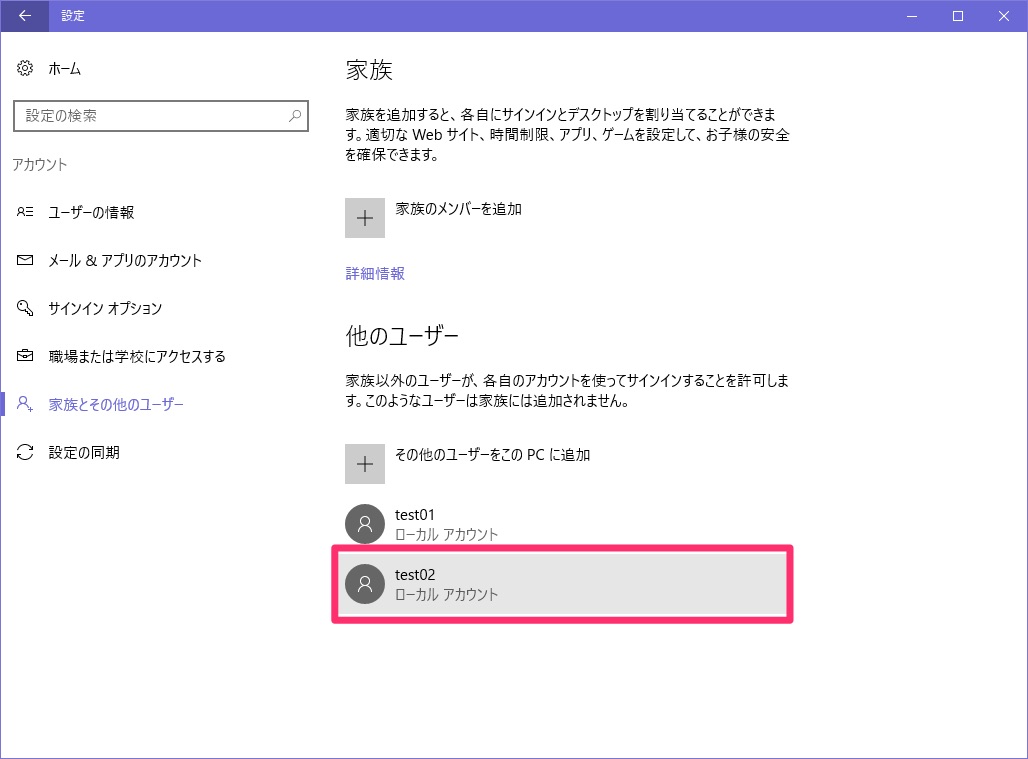Click the ユーザーの情報 person-card icon
1028x759 pixels.
25,212
